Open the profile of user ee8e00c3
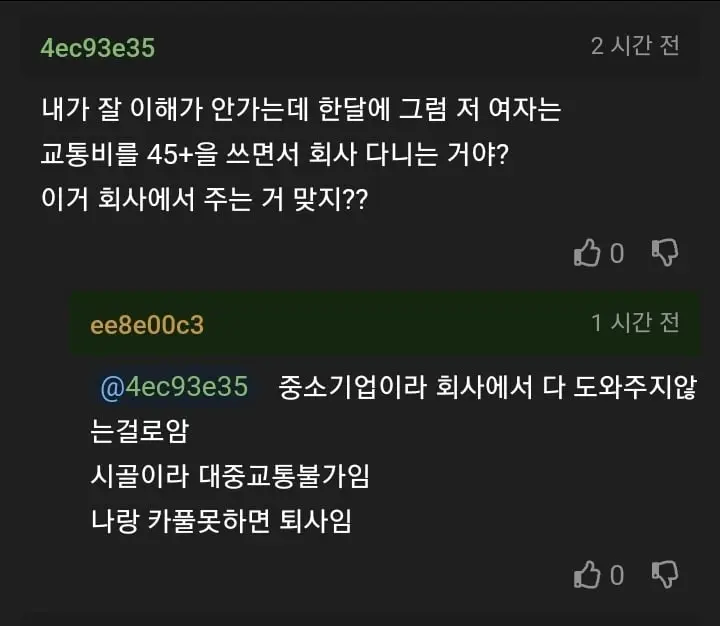Screen dimensions: 720x626 coord(147,325)
